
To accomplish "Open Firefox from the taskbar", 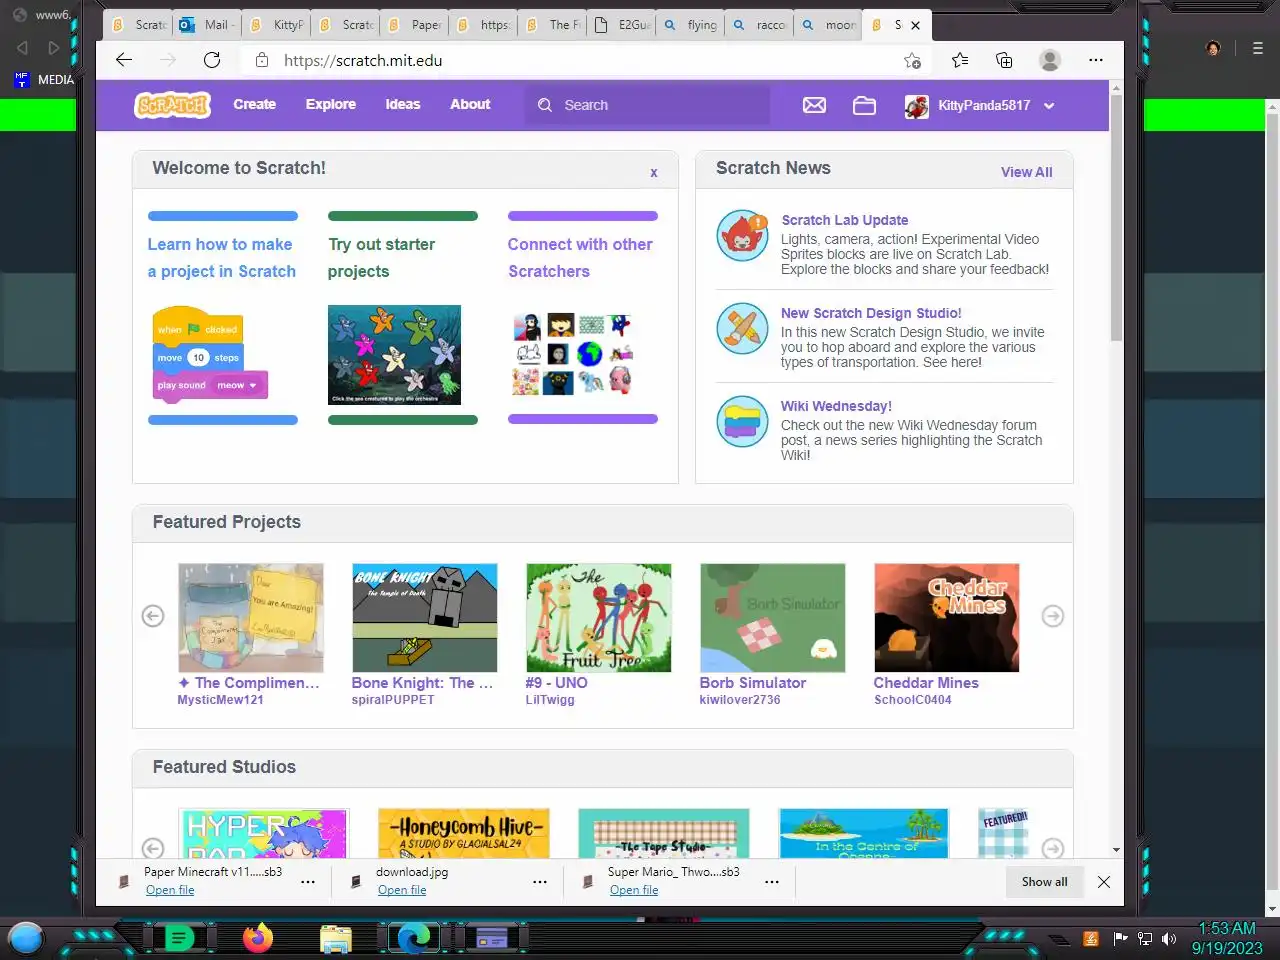I will pos(258,938).
